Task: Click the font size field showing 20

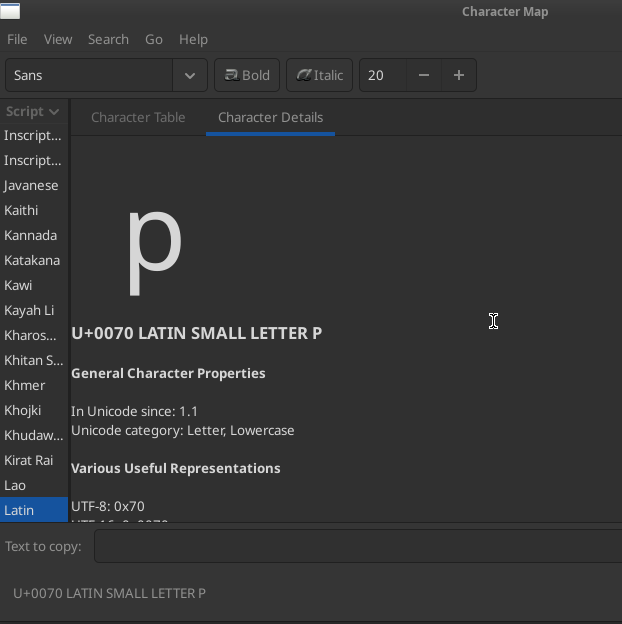Action: (383, 75)
